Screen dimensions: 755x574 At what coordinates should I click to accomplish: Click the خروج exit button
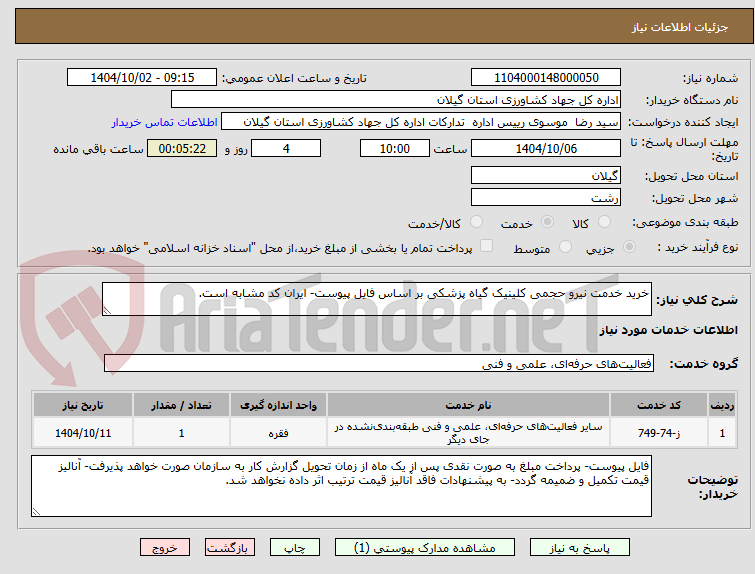tap(165, 548)
